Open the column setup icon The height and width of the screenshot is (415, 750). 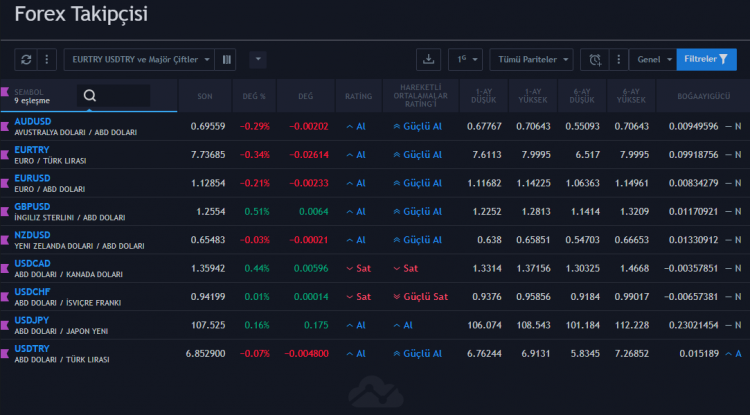(226, 60)
